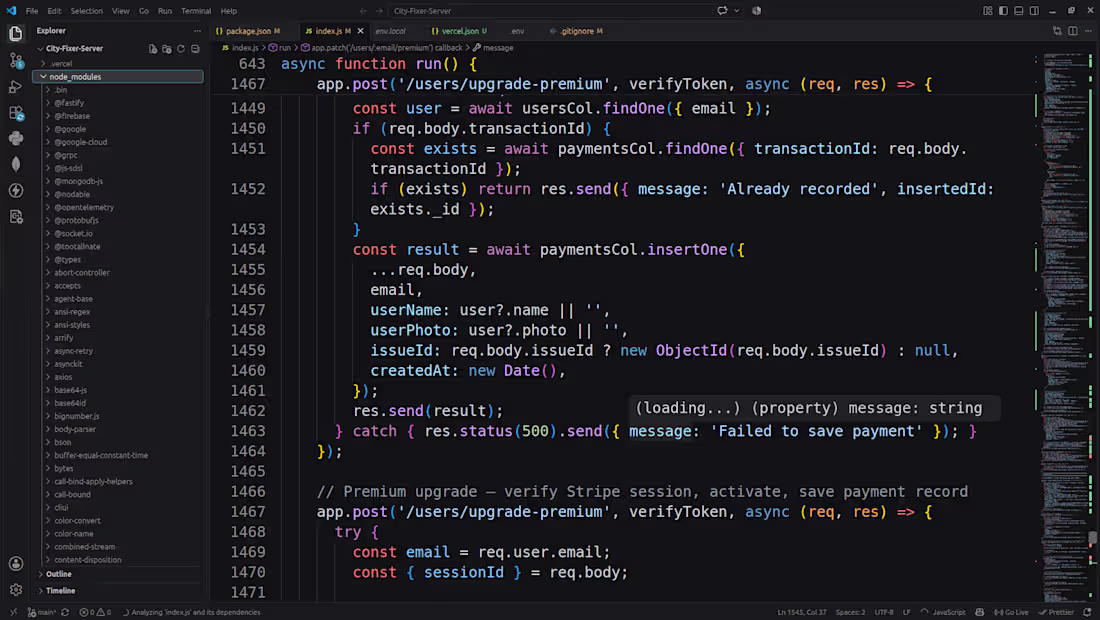Open the Terminal menu

tap(196, 11)
